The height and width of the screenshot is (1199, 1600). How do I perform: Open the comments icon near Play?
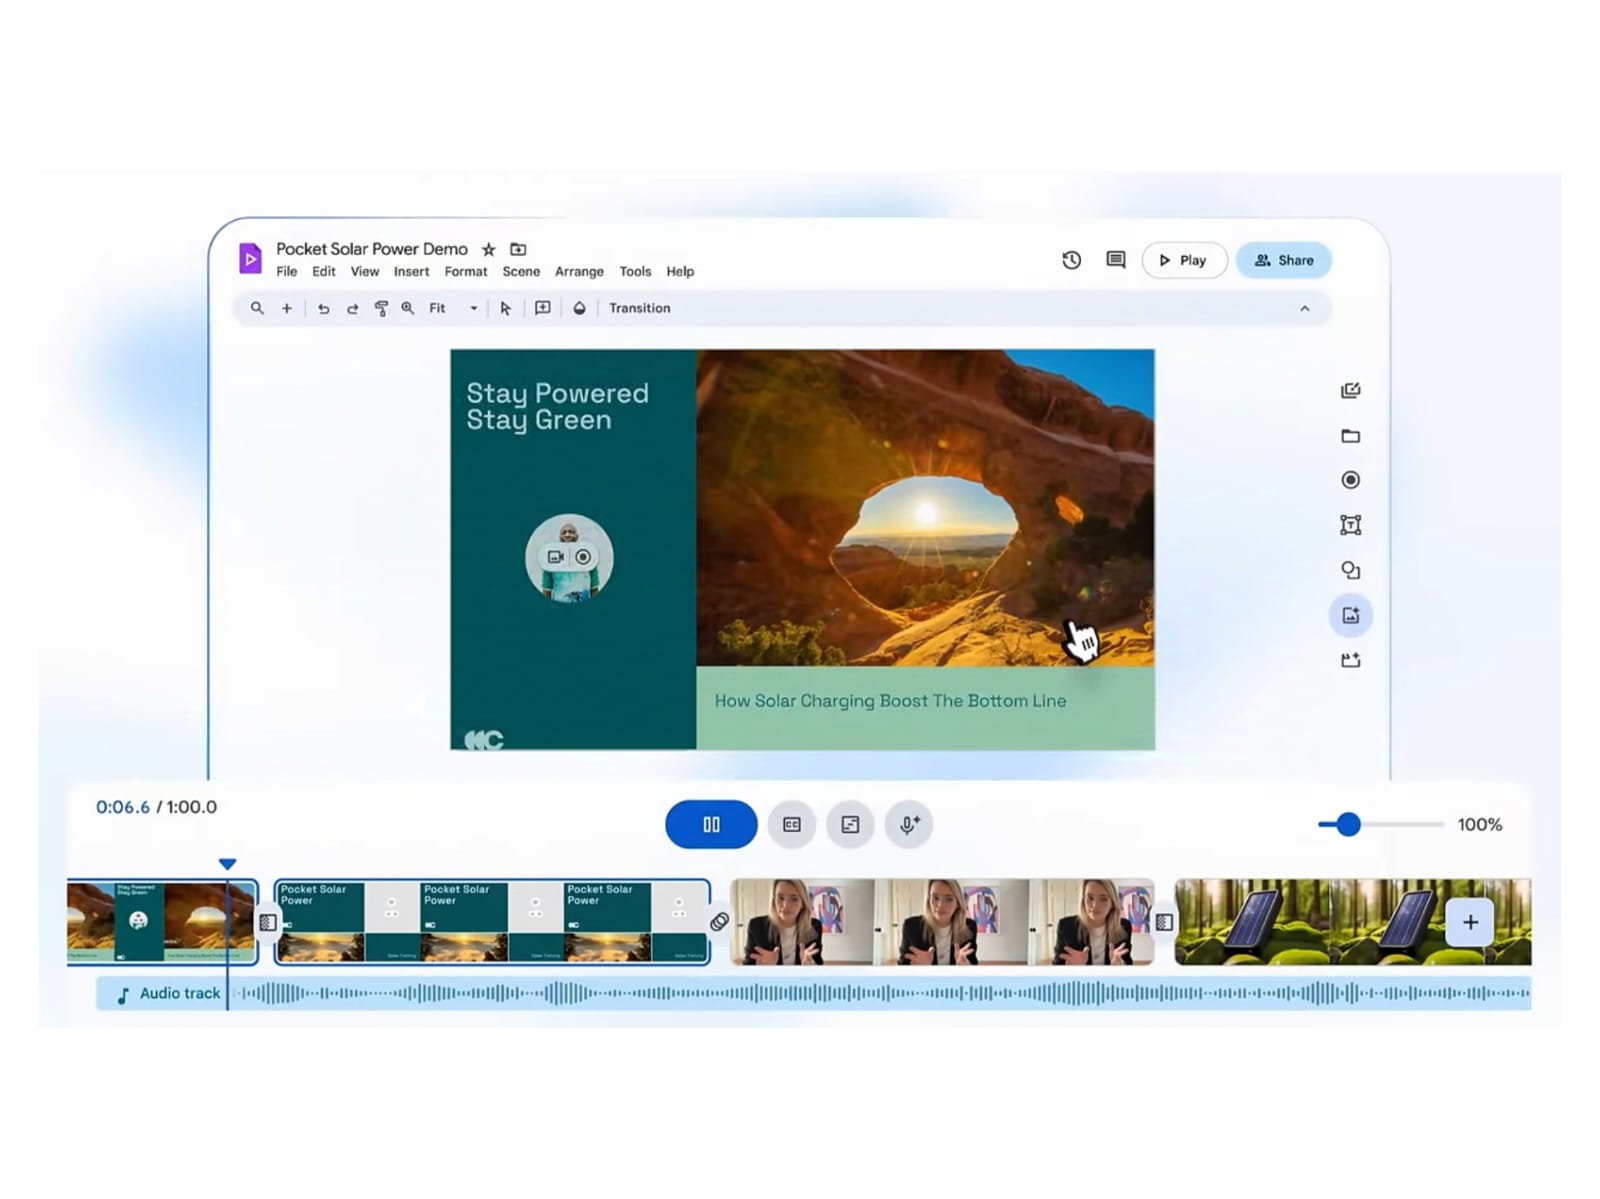click(1114, 260)
